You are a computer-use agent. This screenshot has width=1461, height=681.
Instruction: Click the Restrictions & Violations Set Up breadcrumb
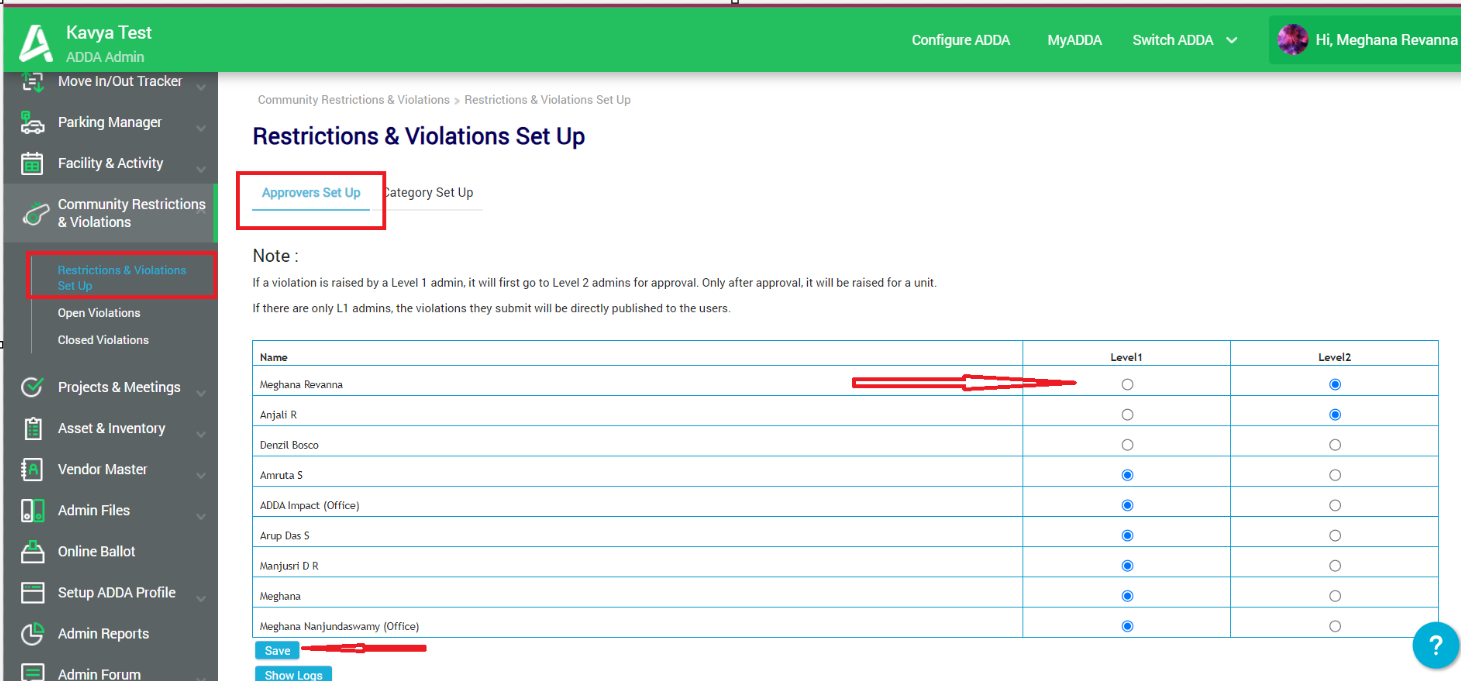tap(548, 100)
